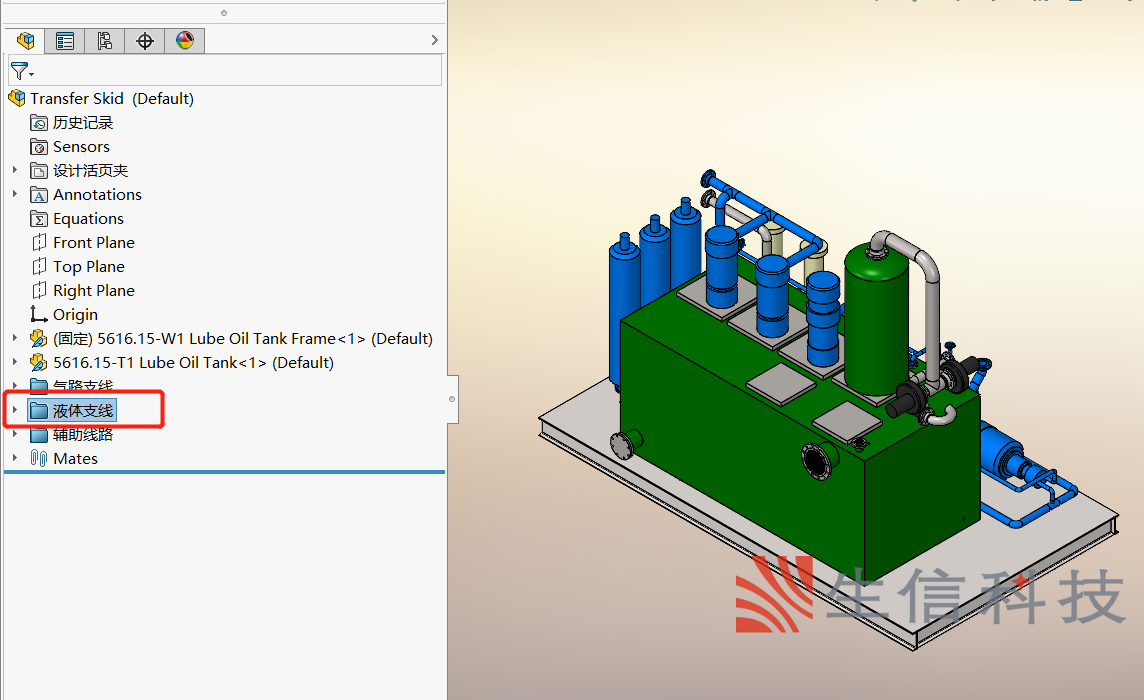Screen dimensions: 1144x700
Task: Click the Top Plane icon
Action: (x=39, y=266)
